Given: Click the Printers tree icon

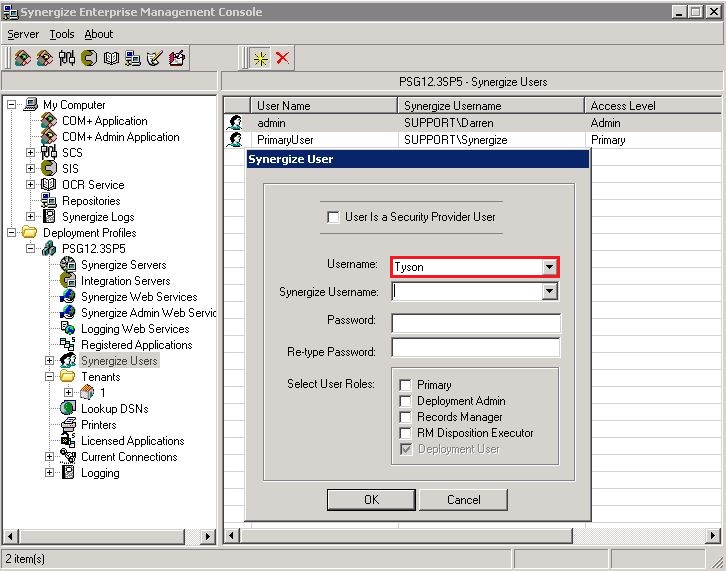Looking at the screenshot, I should click(x=68, y=424).
